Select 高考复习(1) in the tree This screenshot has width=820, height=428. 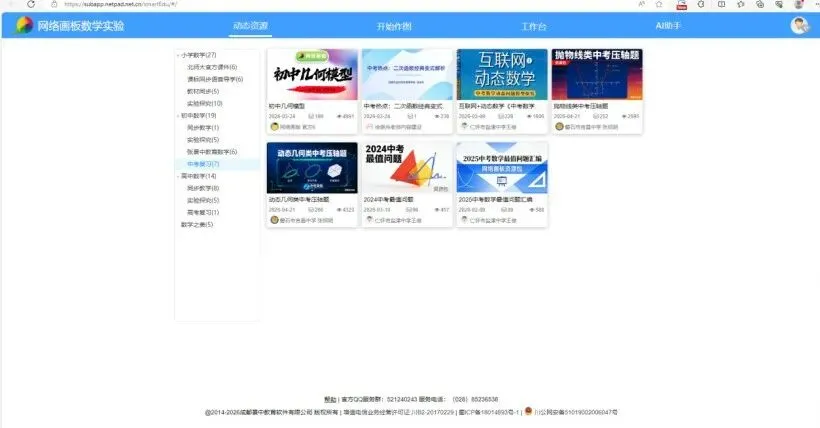[x=203, y=212]
